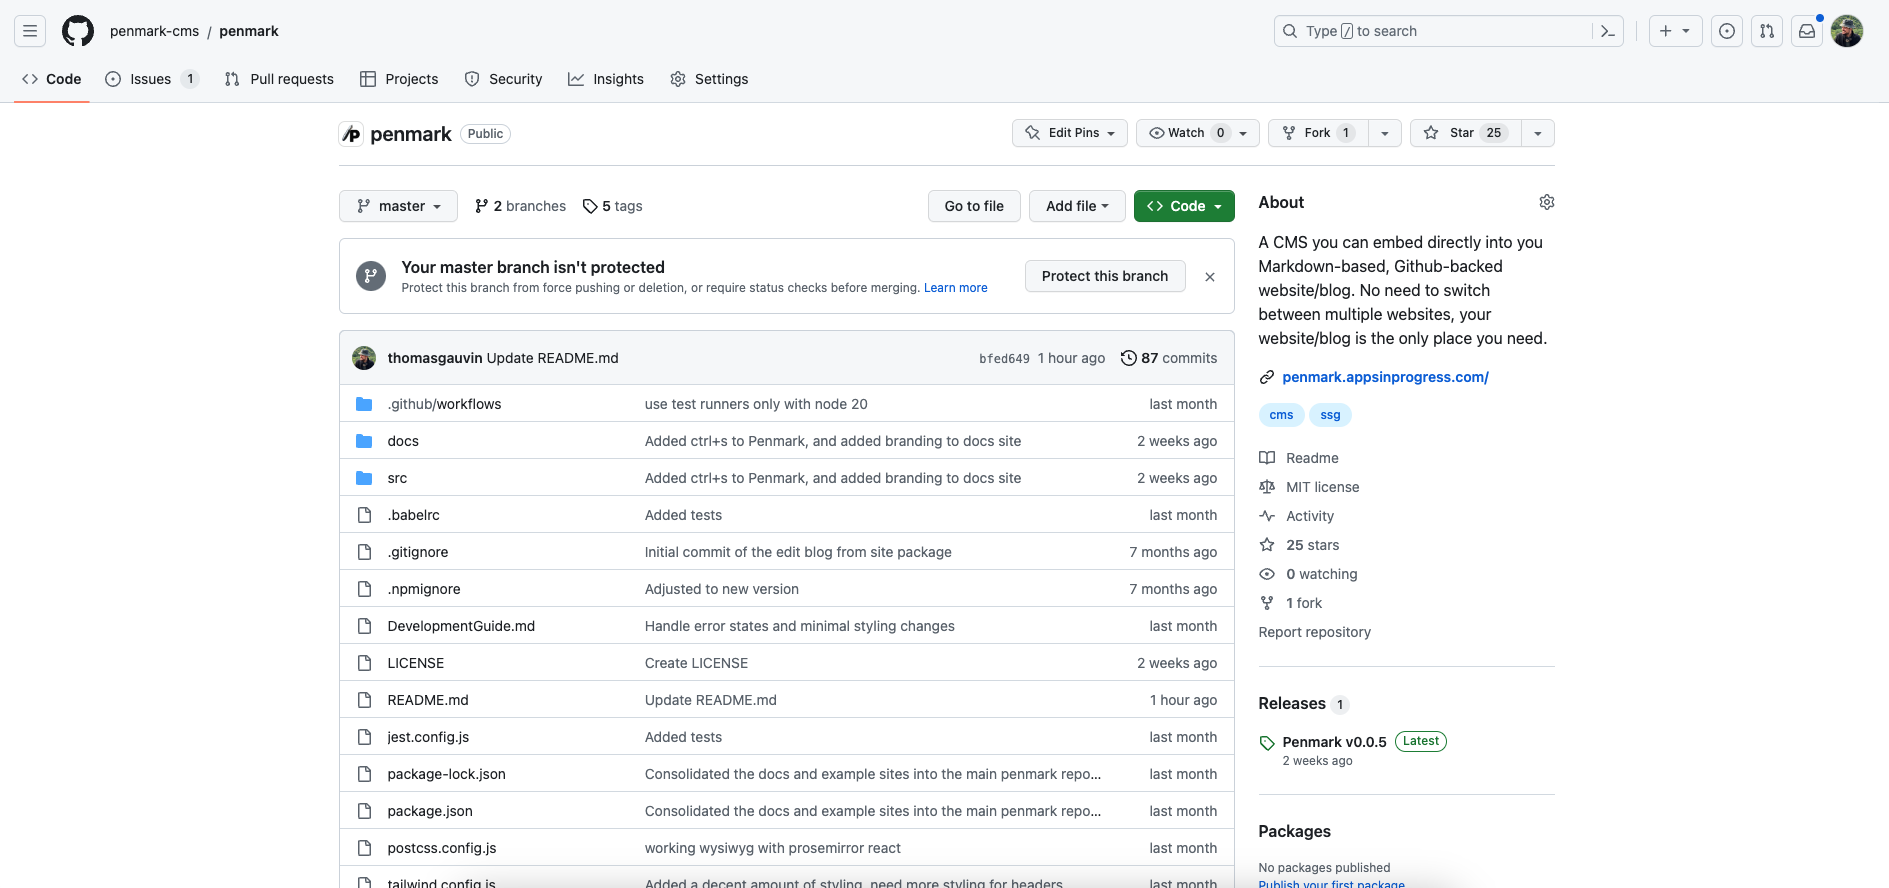Open the src folder icon
This screenshot has width=1889, height=888.
tap(364, 478)
